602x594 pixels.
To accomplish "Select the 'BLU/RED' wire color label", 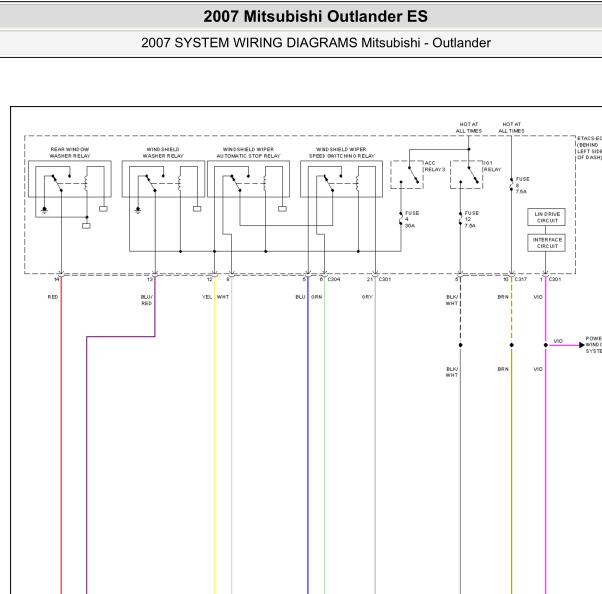I will click(147, 300).
